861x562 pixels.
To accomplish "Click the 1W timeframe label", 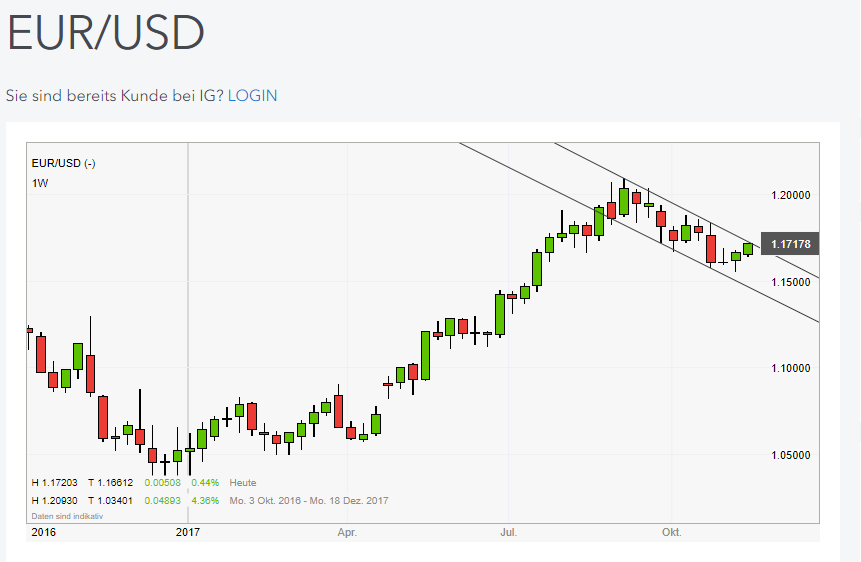I will point(40,183).
